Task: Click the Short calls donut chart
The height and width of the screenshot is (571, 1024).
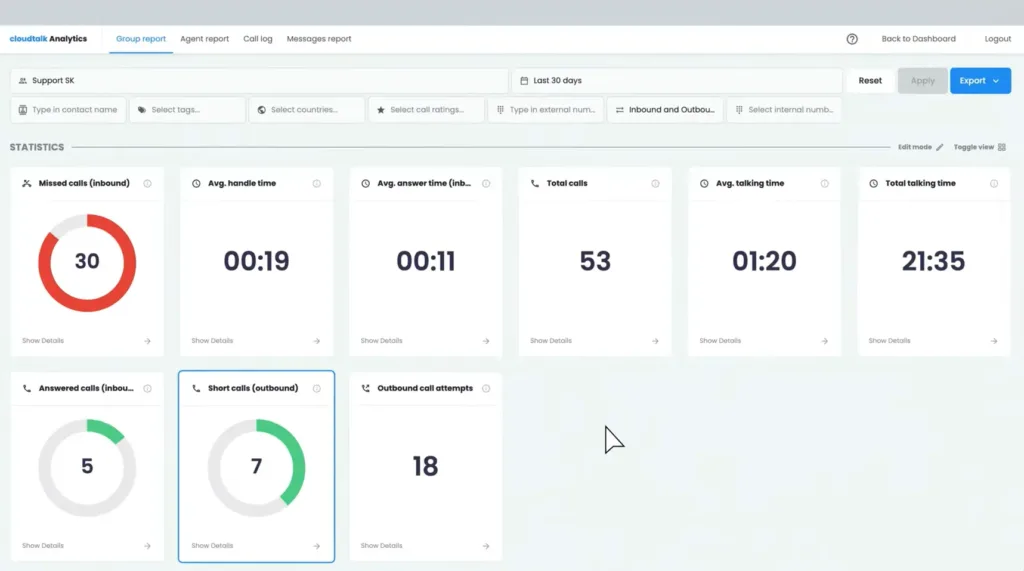Action: tap(256, 468)
